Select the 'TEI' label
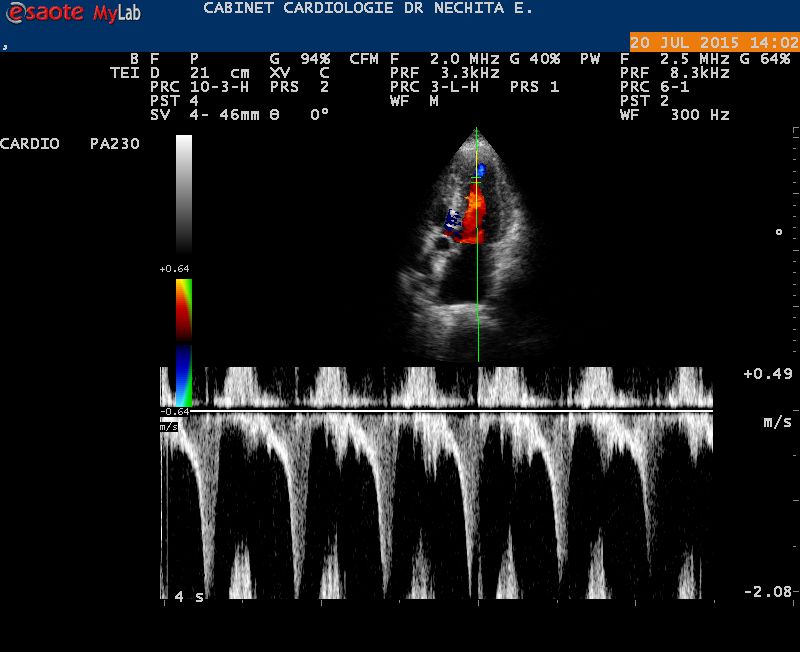This screenshot has height=652, width=800. coord(125,73)
